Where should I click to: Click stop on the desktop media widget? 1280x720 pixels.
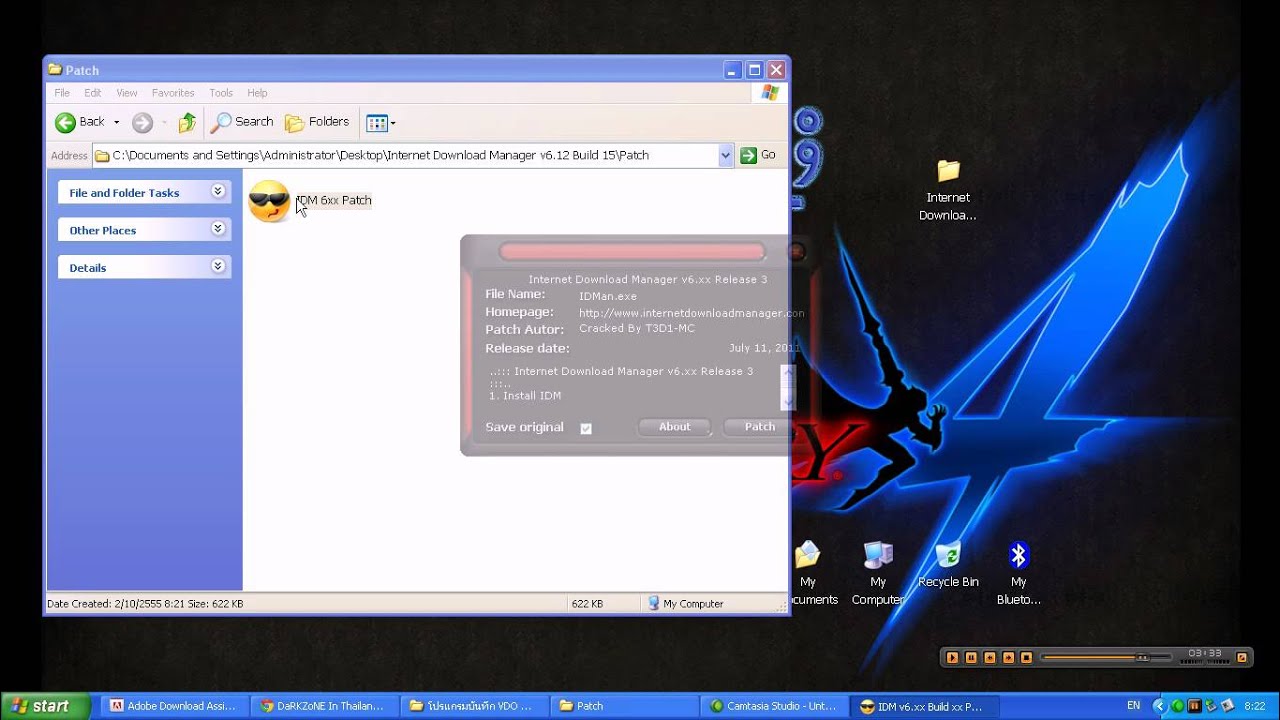(1026, 657)
